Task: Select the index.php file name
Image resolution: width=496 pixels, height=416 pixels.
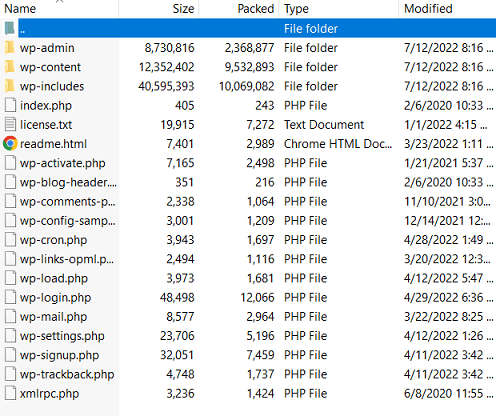Action: pyautogui.click(x=46, y=106)
